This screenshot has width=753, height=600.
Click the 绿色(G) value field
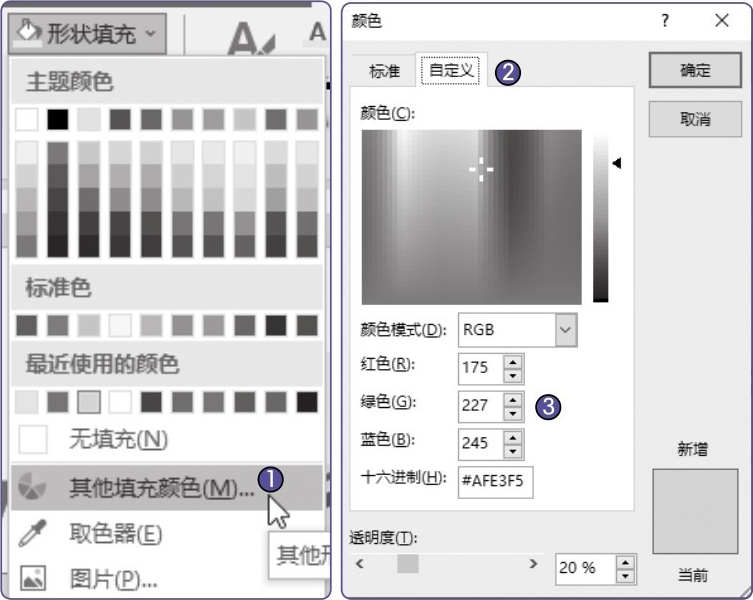coord(481,406)
